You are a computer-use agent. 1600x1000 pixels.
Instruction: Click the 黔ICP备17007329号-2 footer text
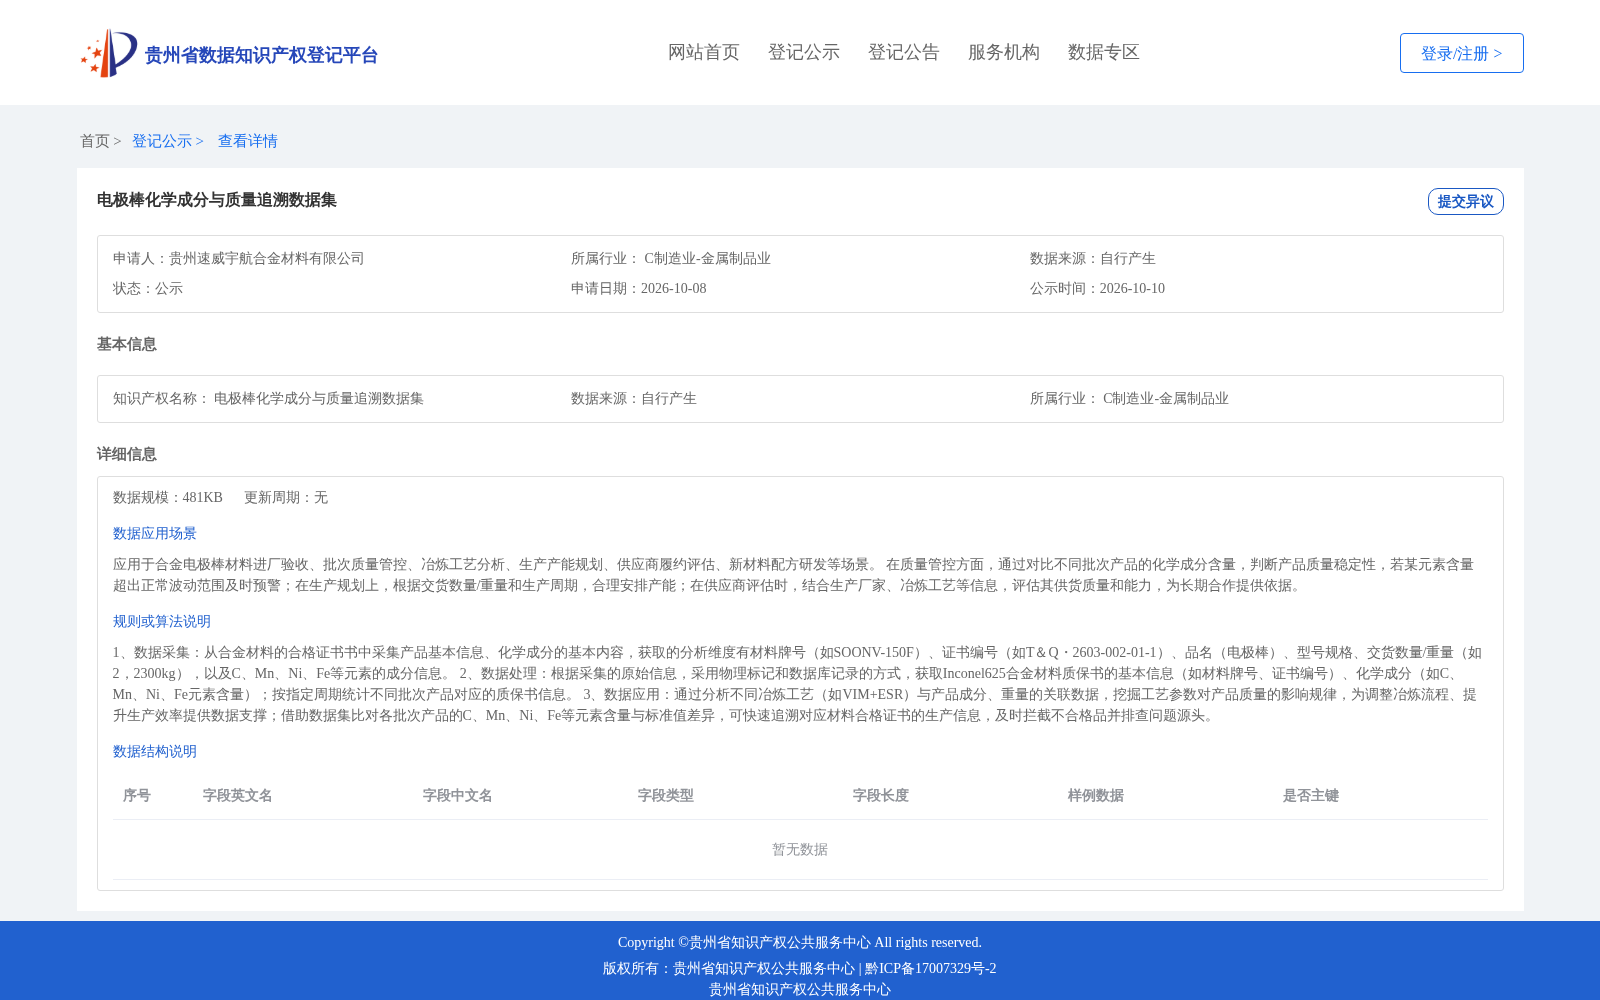click(x=931, y=968)
